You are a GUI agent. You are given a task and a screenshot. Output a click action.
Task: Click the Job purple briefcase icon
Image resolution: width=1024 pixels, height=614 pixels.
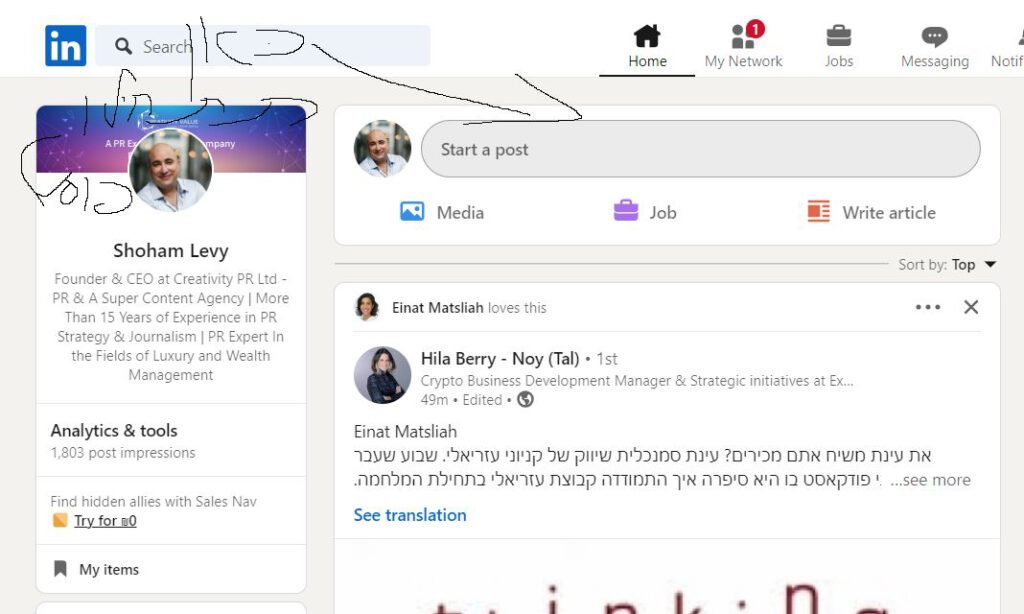(x=626, y=211)
